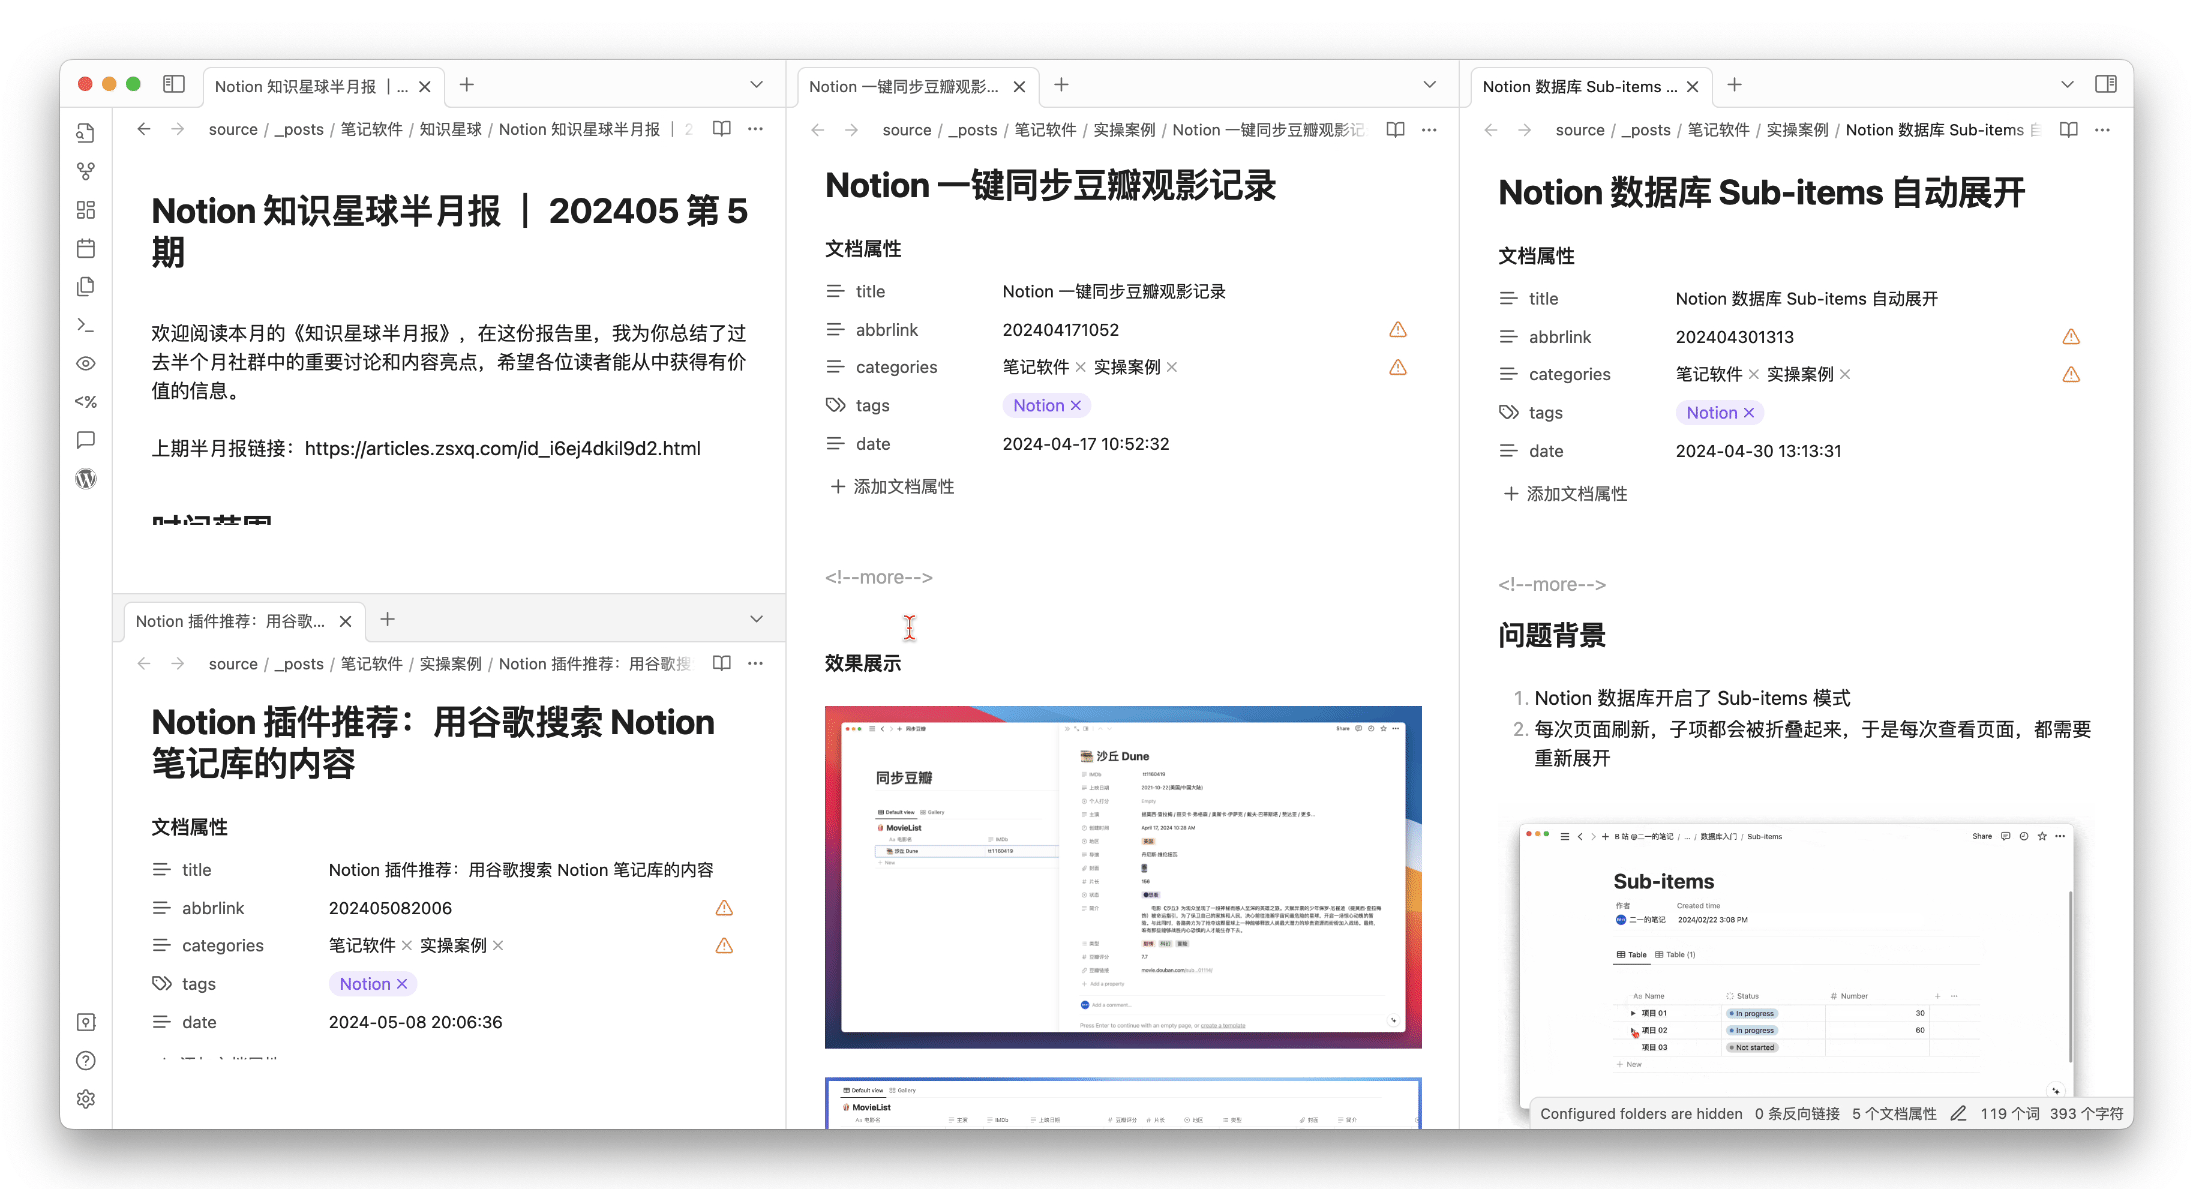The height and width of the screenshot is (1189, 2193).
Task: Expand tab list dropdown of 知识星球半月报 group
Action: pos(757,85)
